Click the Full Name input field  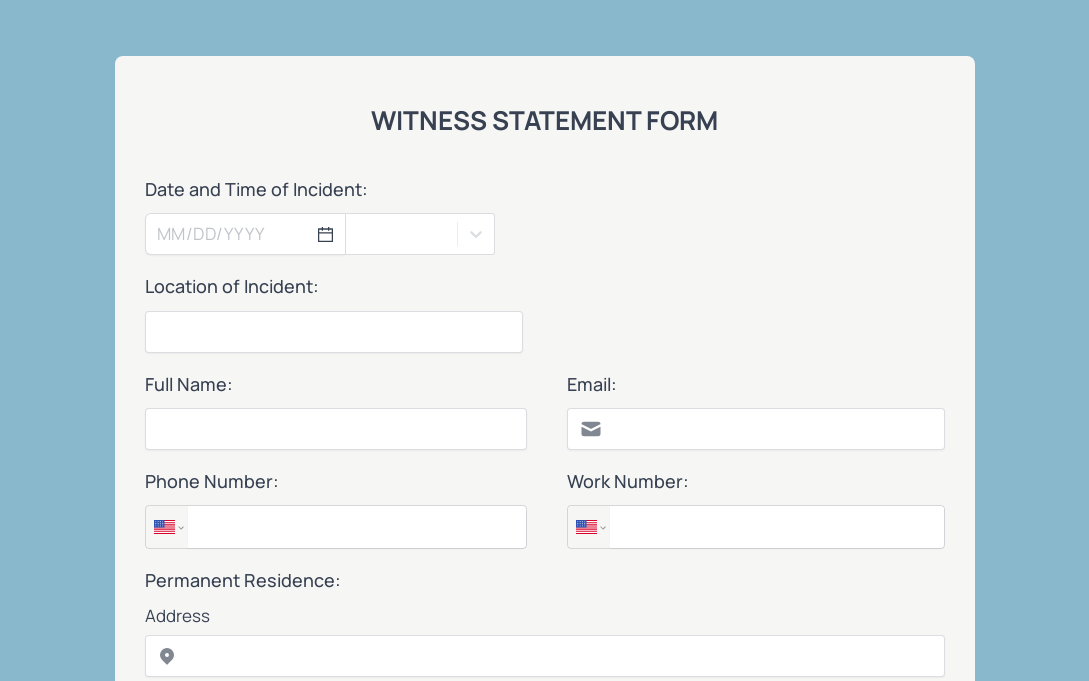[x=335, y=429]
